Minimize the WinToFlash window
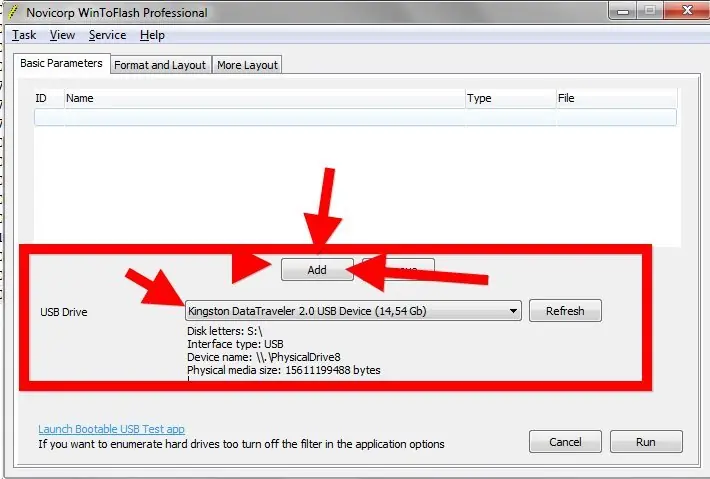The height and width of the screenshot is (479, 710). tap(623, 10)
